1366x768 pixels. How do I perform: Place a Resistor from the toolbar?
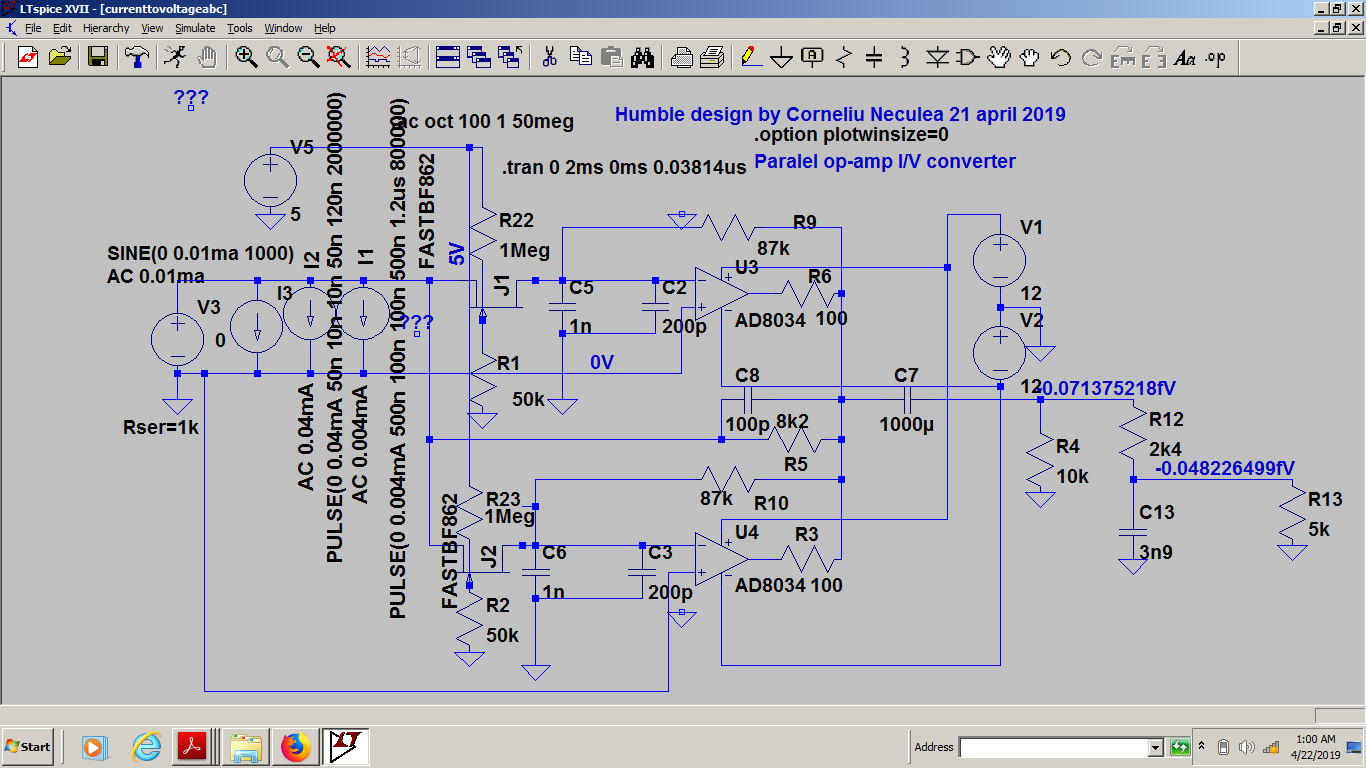coord(844,57)
